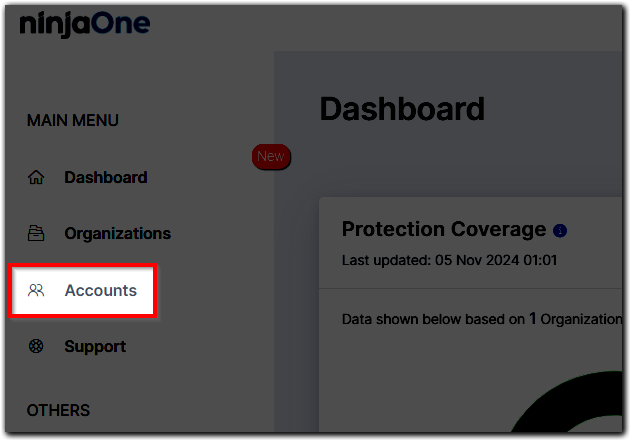
Task: Open the Support menu entry
Action: pos(95,347)
